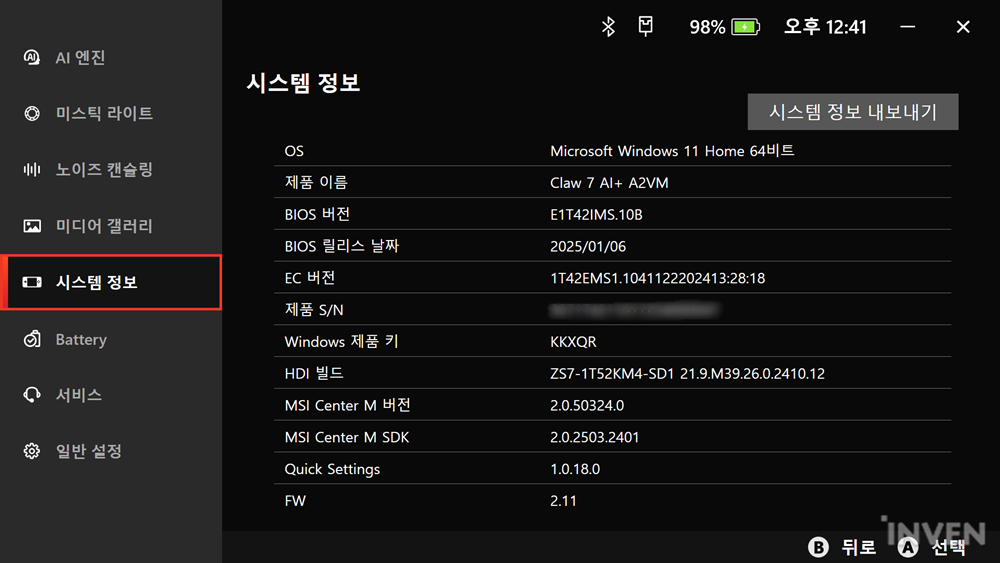
Task: Click the BIOS 버전 label
Action: [x=317, y=214]
